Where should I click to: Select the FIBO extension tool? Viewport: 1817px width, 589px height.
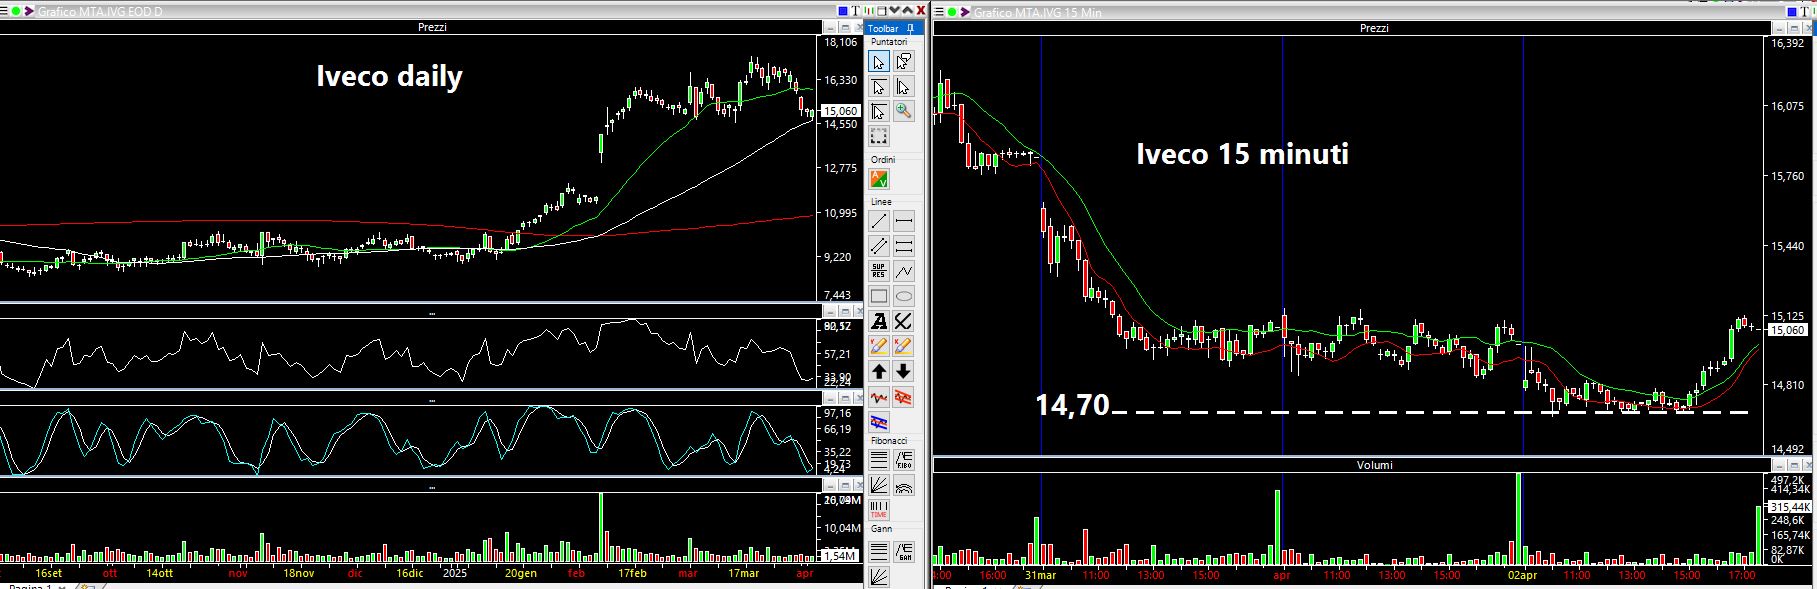(903, 461)
